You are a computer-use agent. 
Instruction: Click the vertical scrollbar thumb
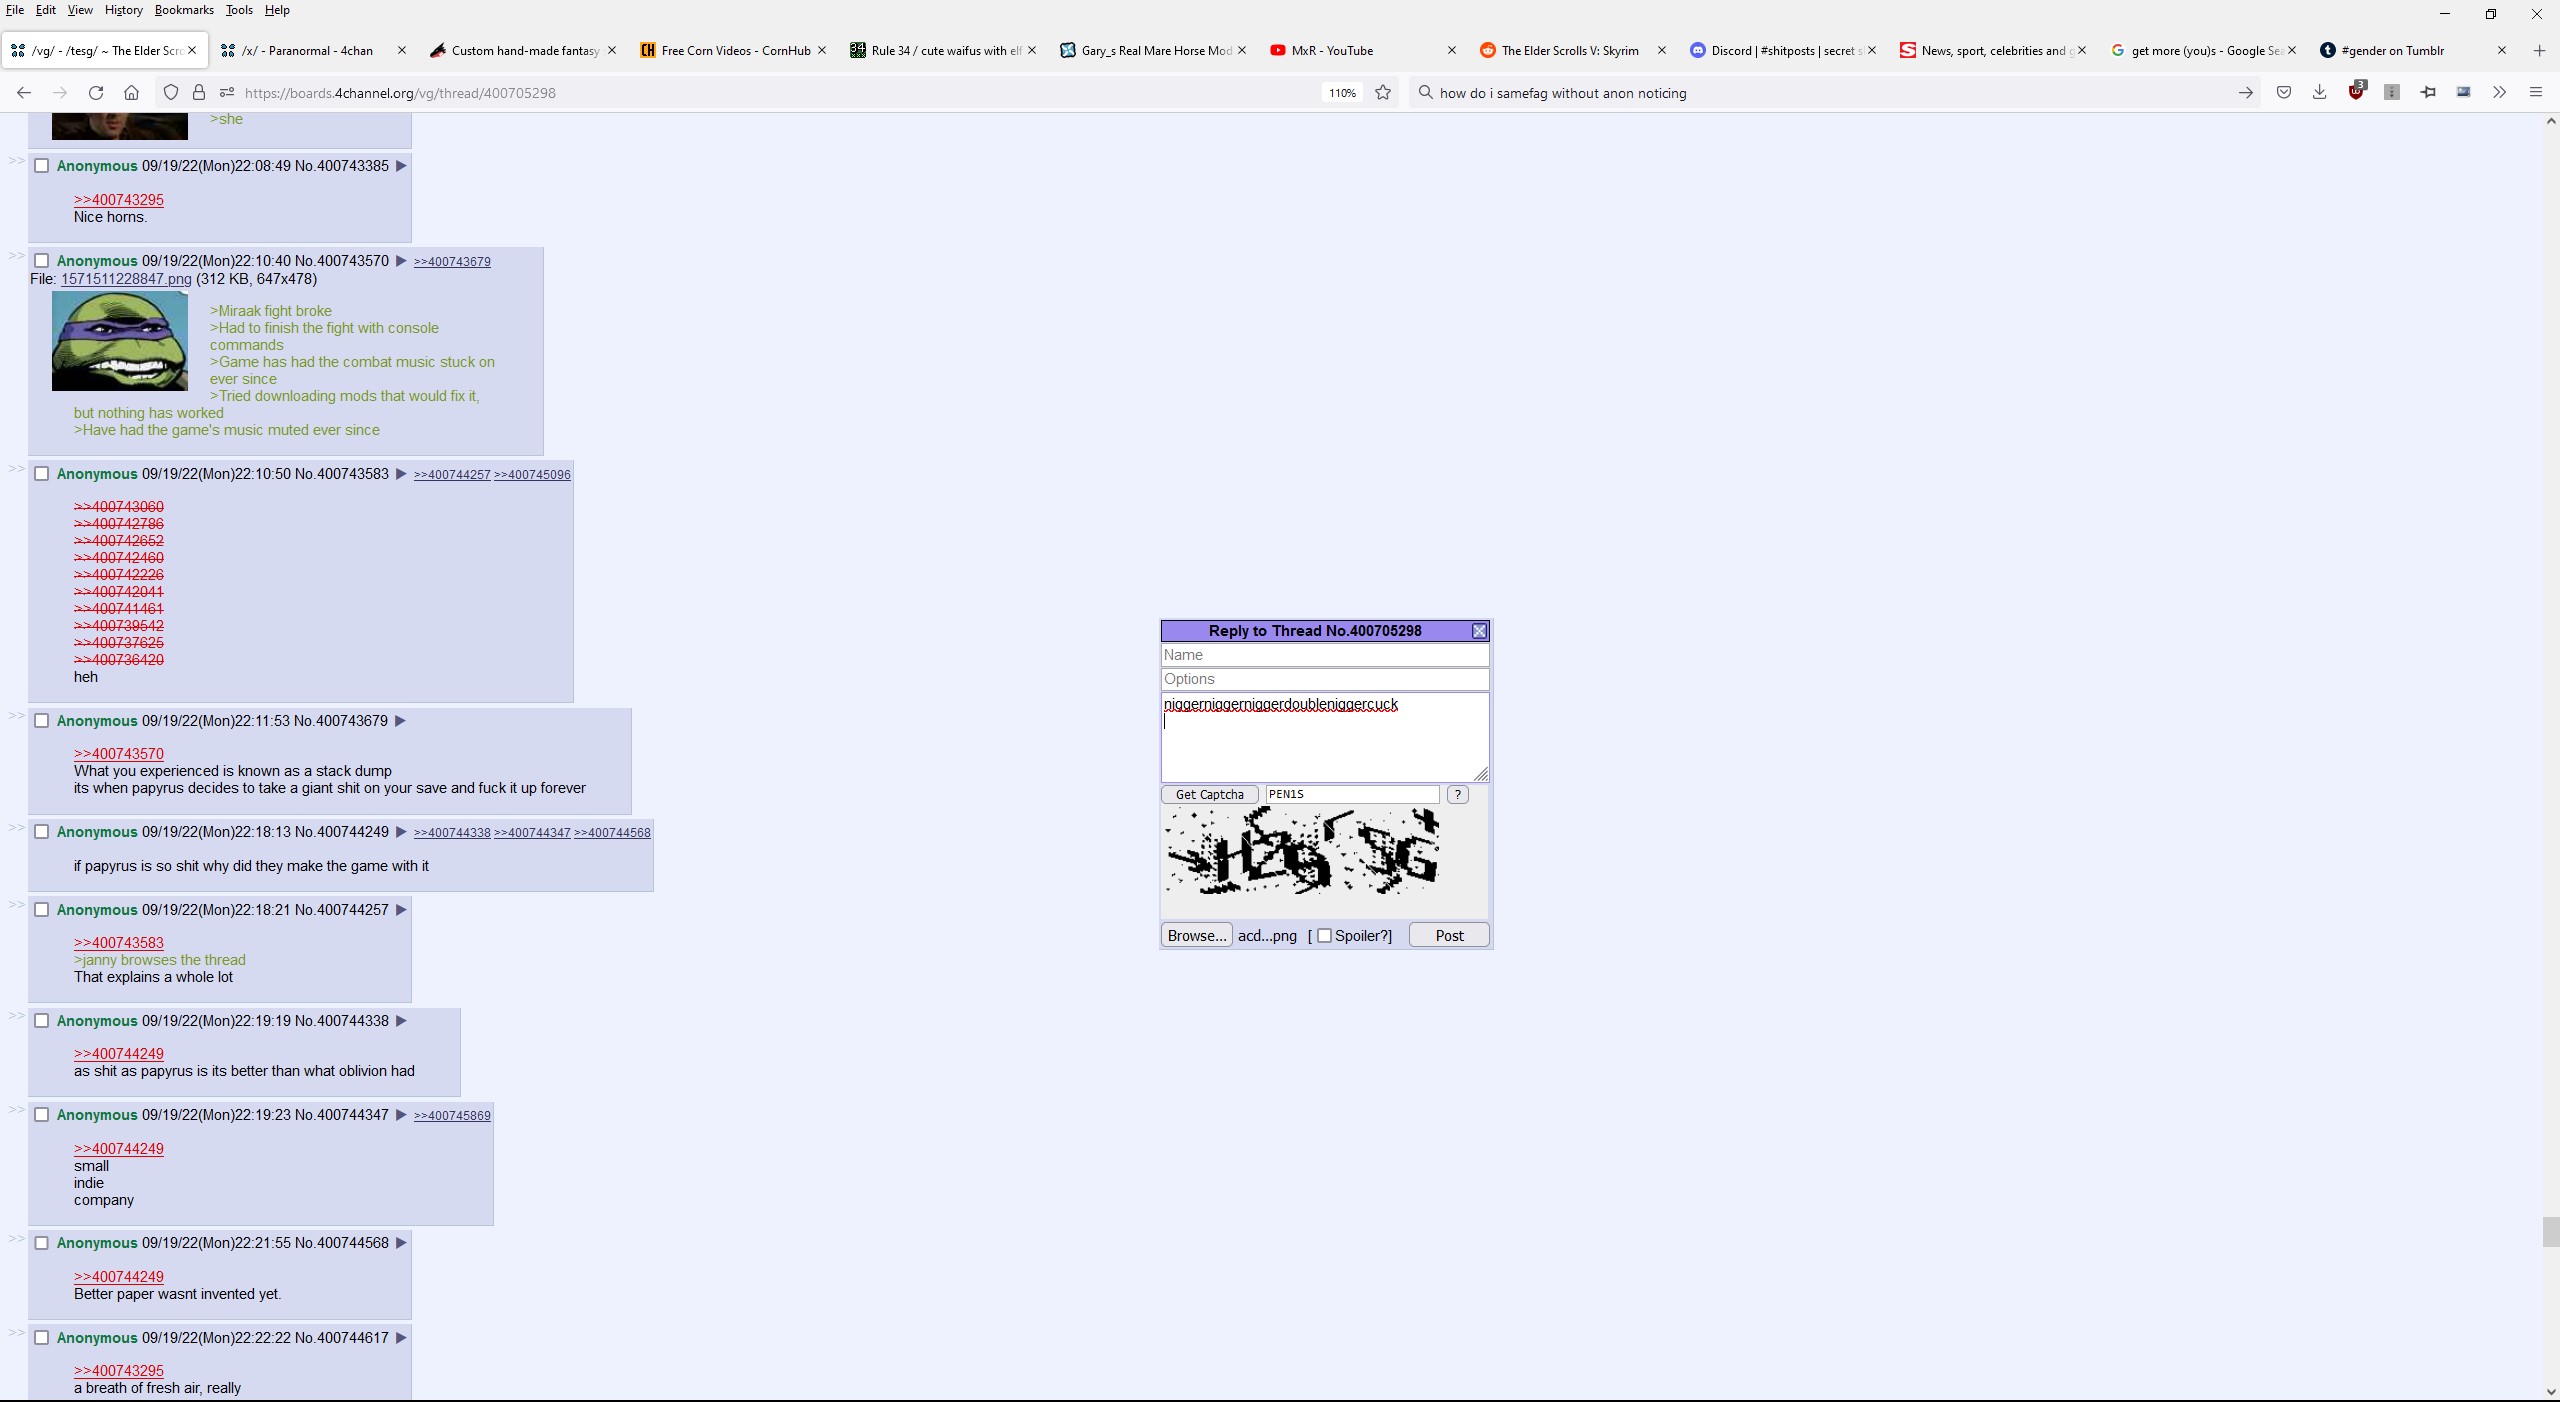[x=2550, y=1232]
